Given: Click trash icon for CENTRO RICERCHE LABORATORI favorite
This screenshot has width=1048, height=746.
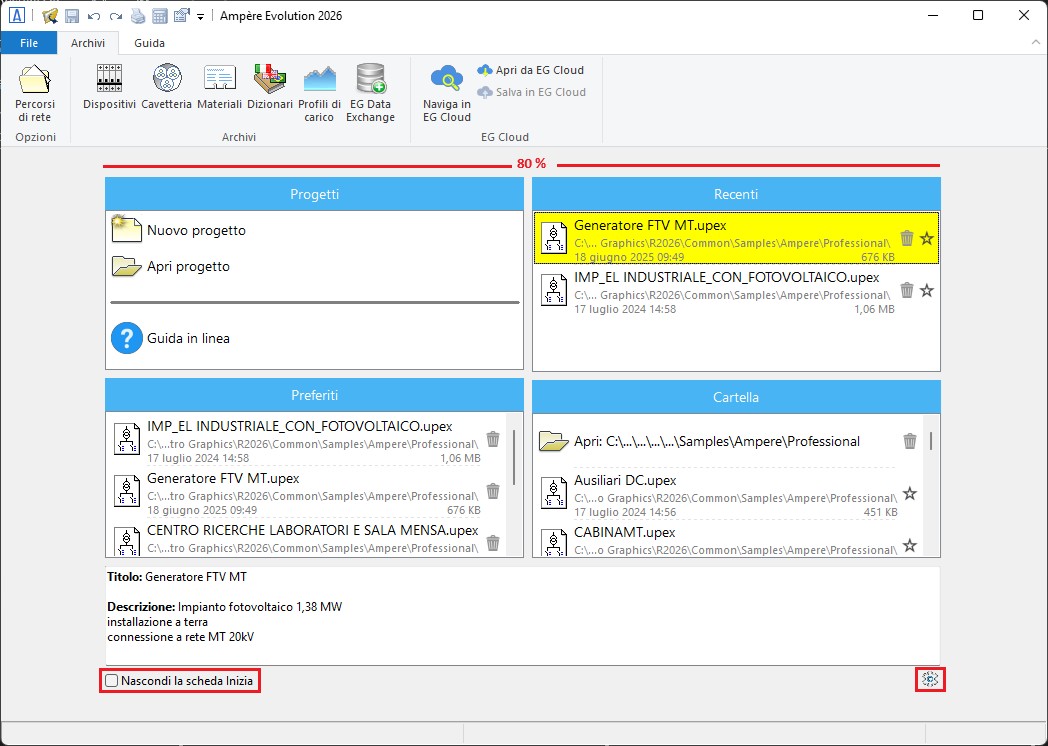Looking at the screenshot, I should [493, 543].
